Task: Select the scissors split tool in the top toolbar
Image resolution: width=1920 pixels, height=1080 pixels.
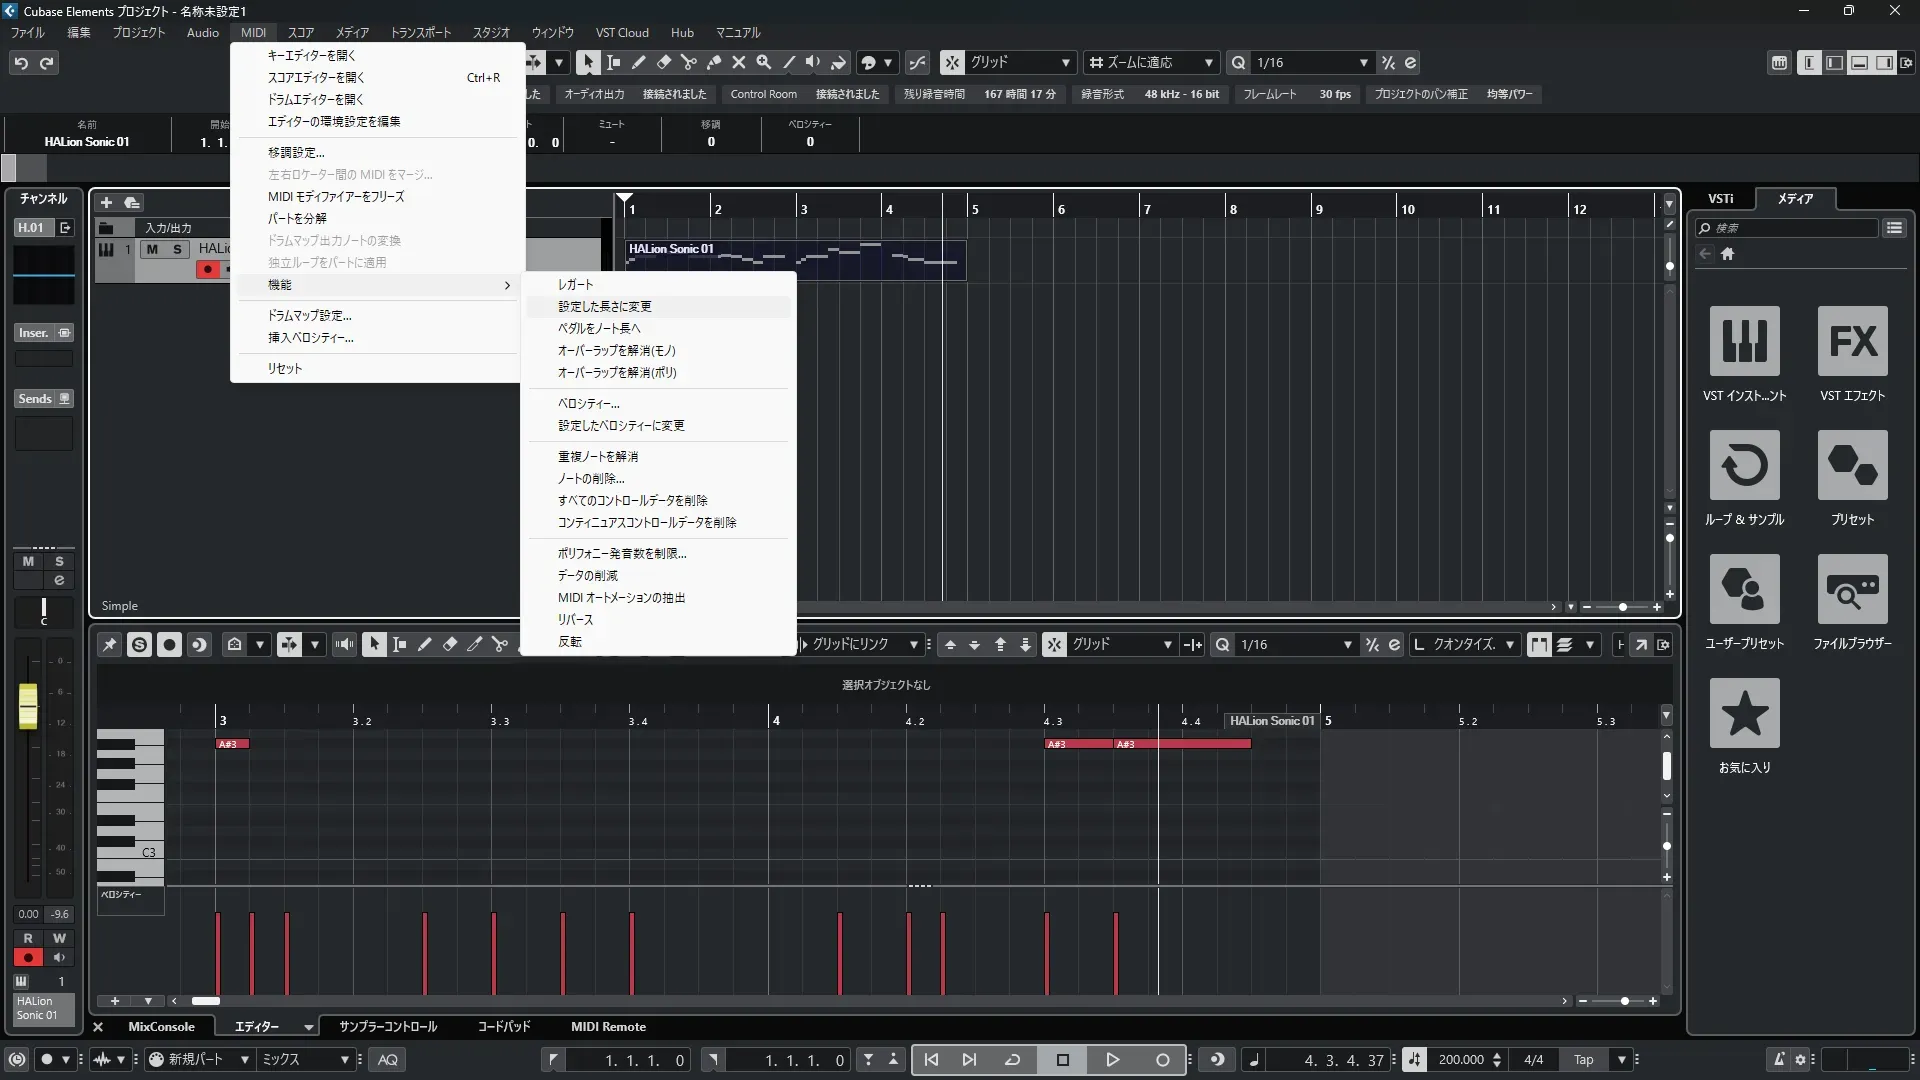Action: 688,62
